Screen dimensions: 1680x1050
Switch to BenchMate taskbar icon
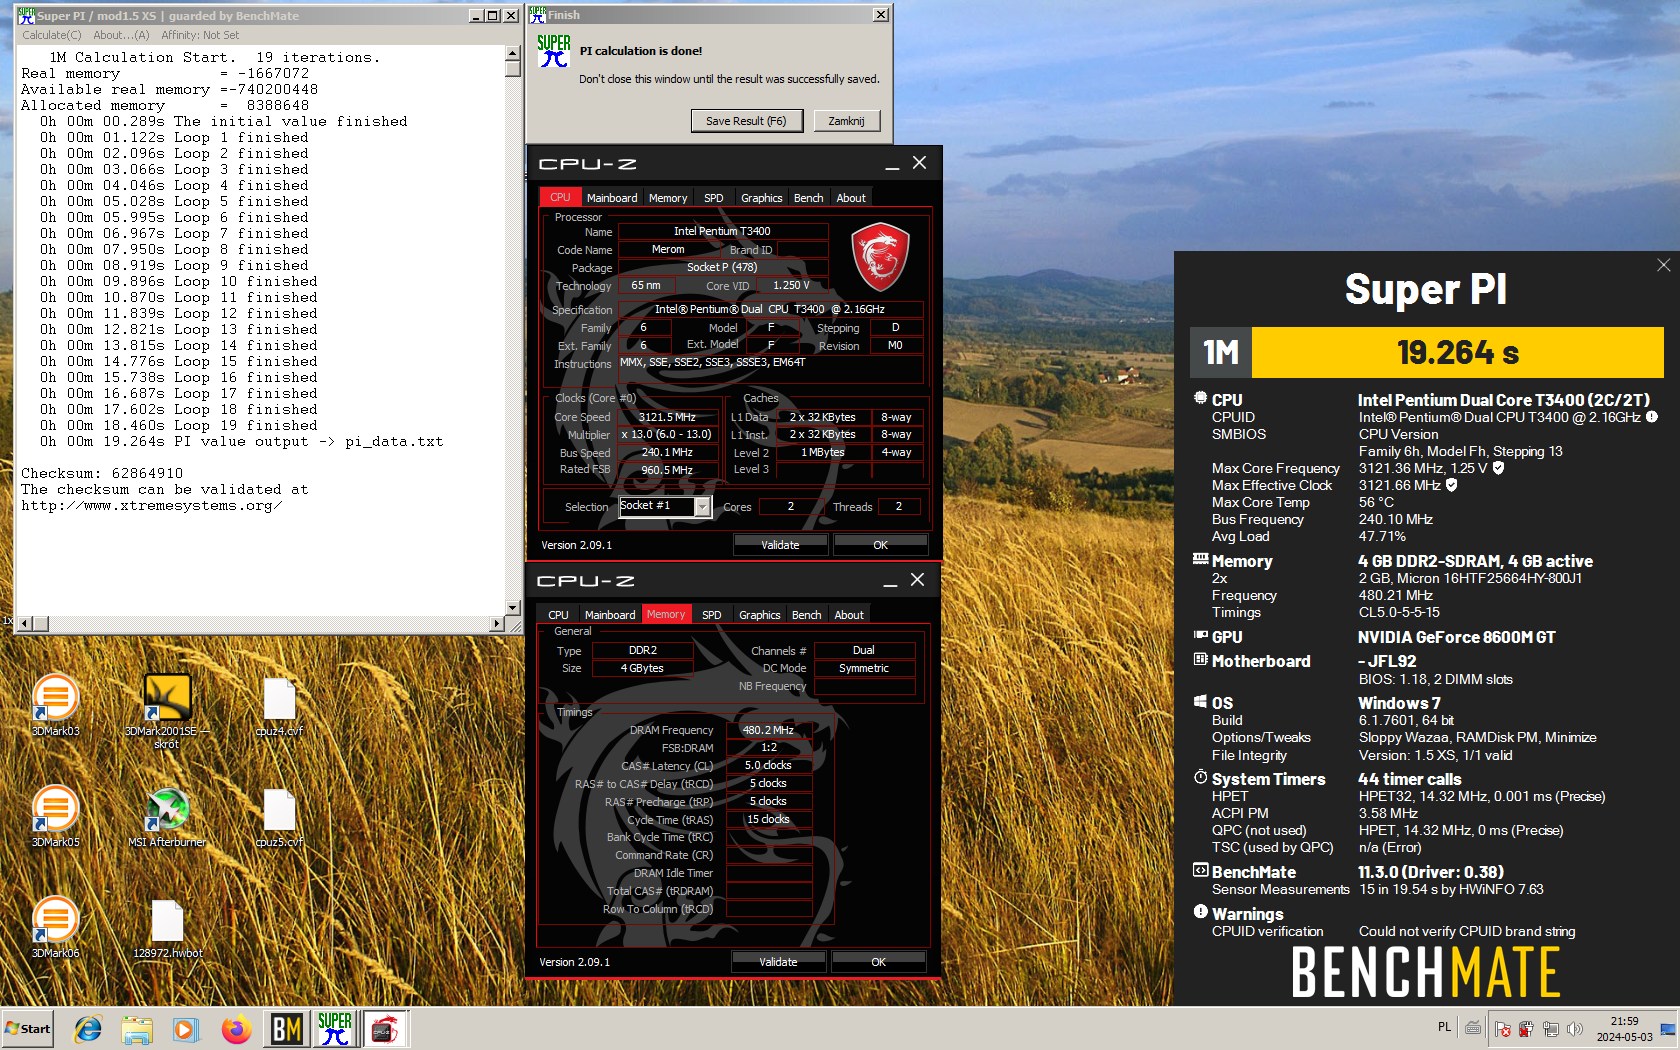pyautogui.click(x=287, y=1029)
